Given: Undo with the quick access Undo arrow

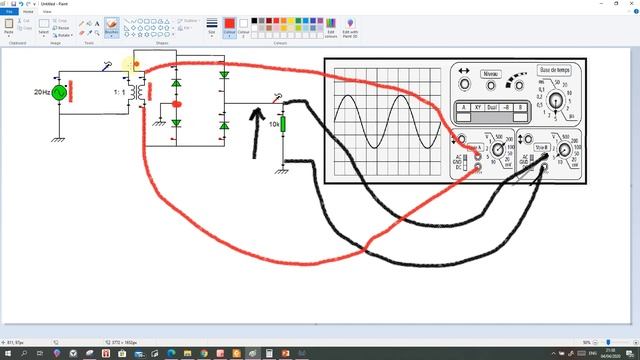Looking at the screenshot, I should [x=21, y=4].
